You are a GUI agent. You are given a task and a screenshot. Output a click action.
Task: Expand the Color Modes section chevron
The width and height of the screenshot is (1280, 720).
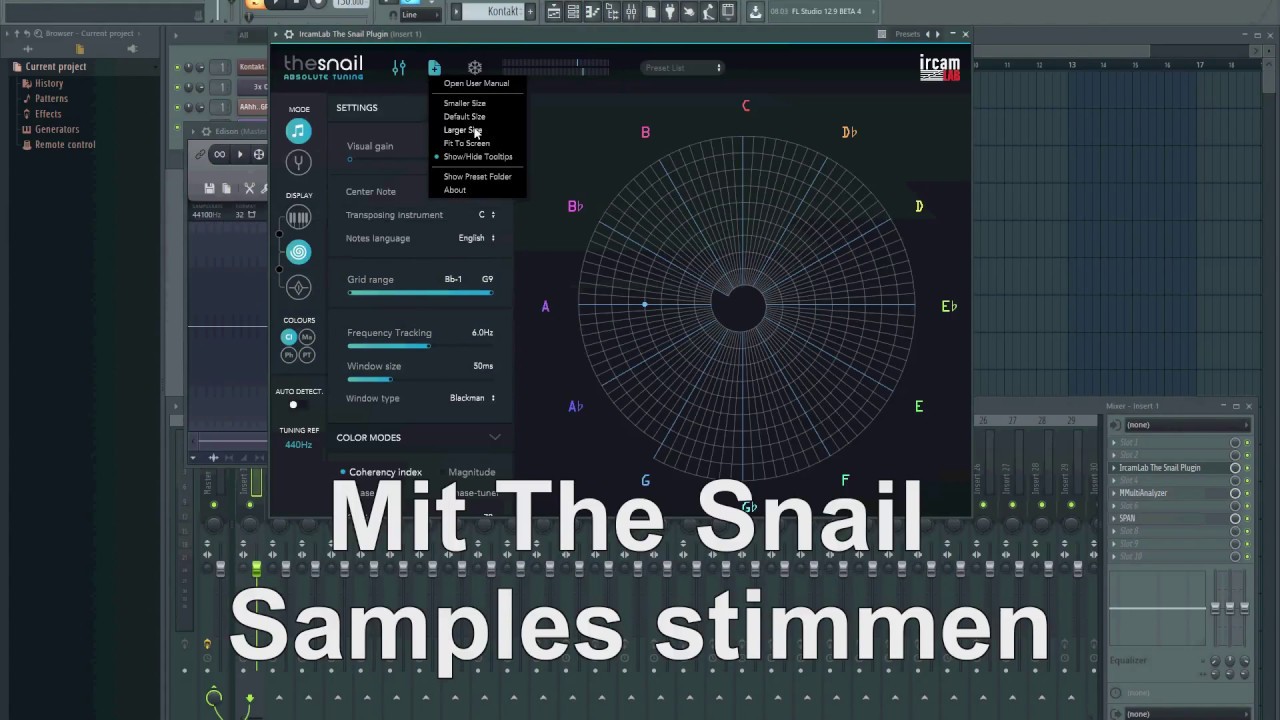point(494,437)
